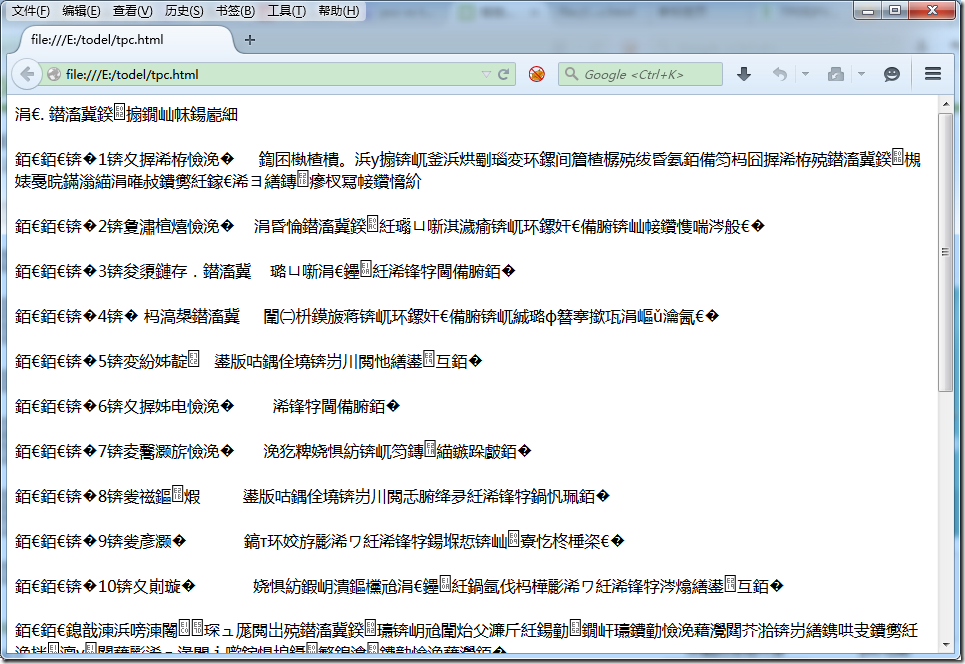
Task: Click the garbled line numbered 5
Action: 249,361
